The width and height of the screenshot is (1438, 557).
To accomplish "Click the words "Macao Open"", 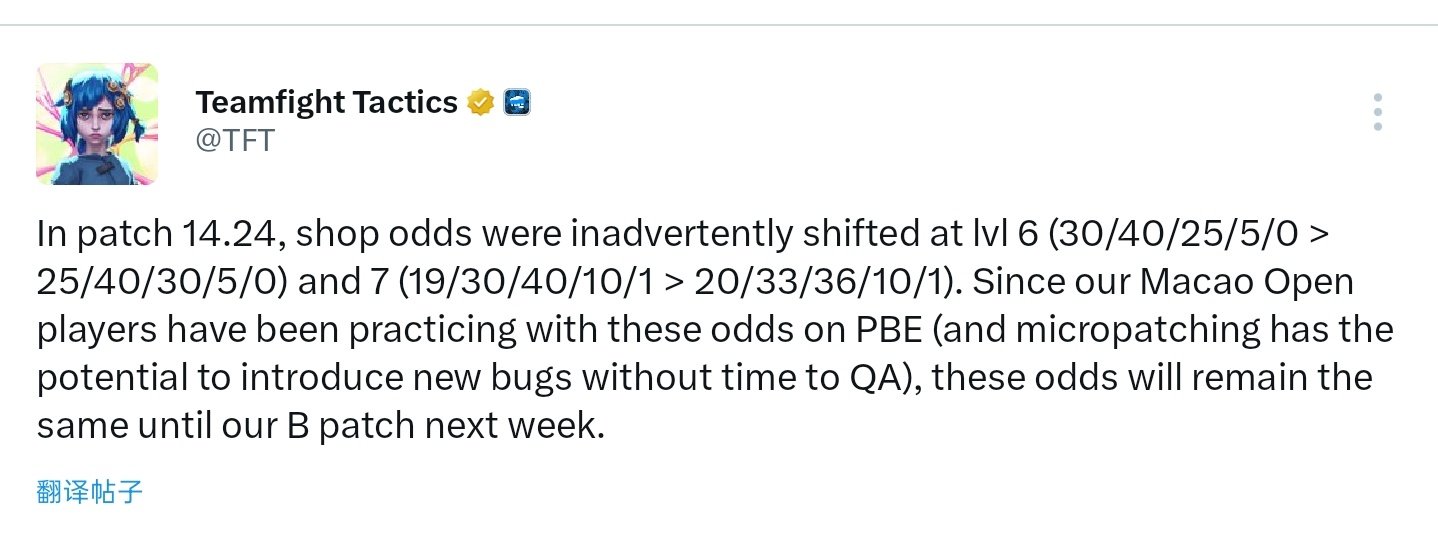I will tap(1246, 282).
